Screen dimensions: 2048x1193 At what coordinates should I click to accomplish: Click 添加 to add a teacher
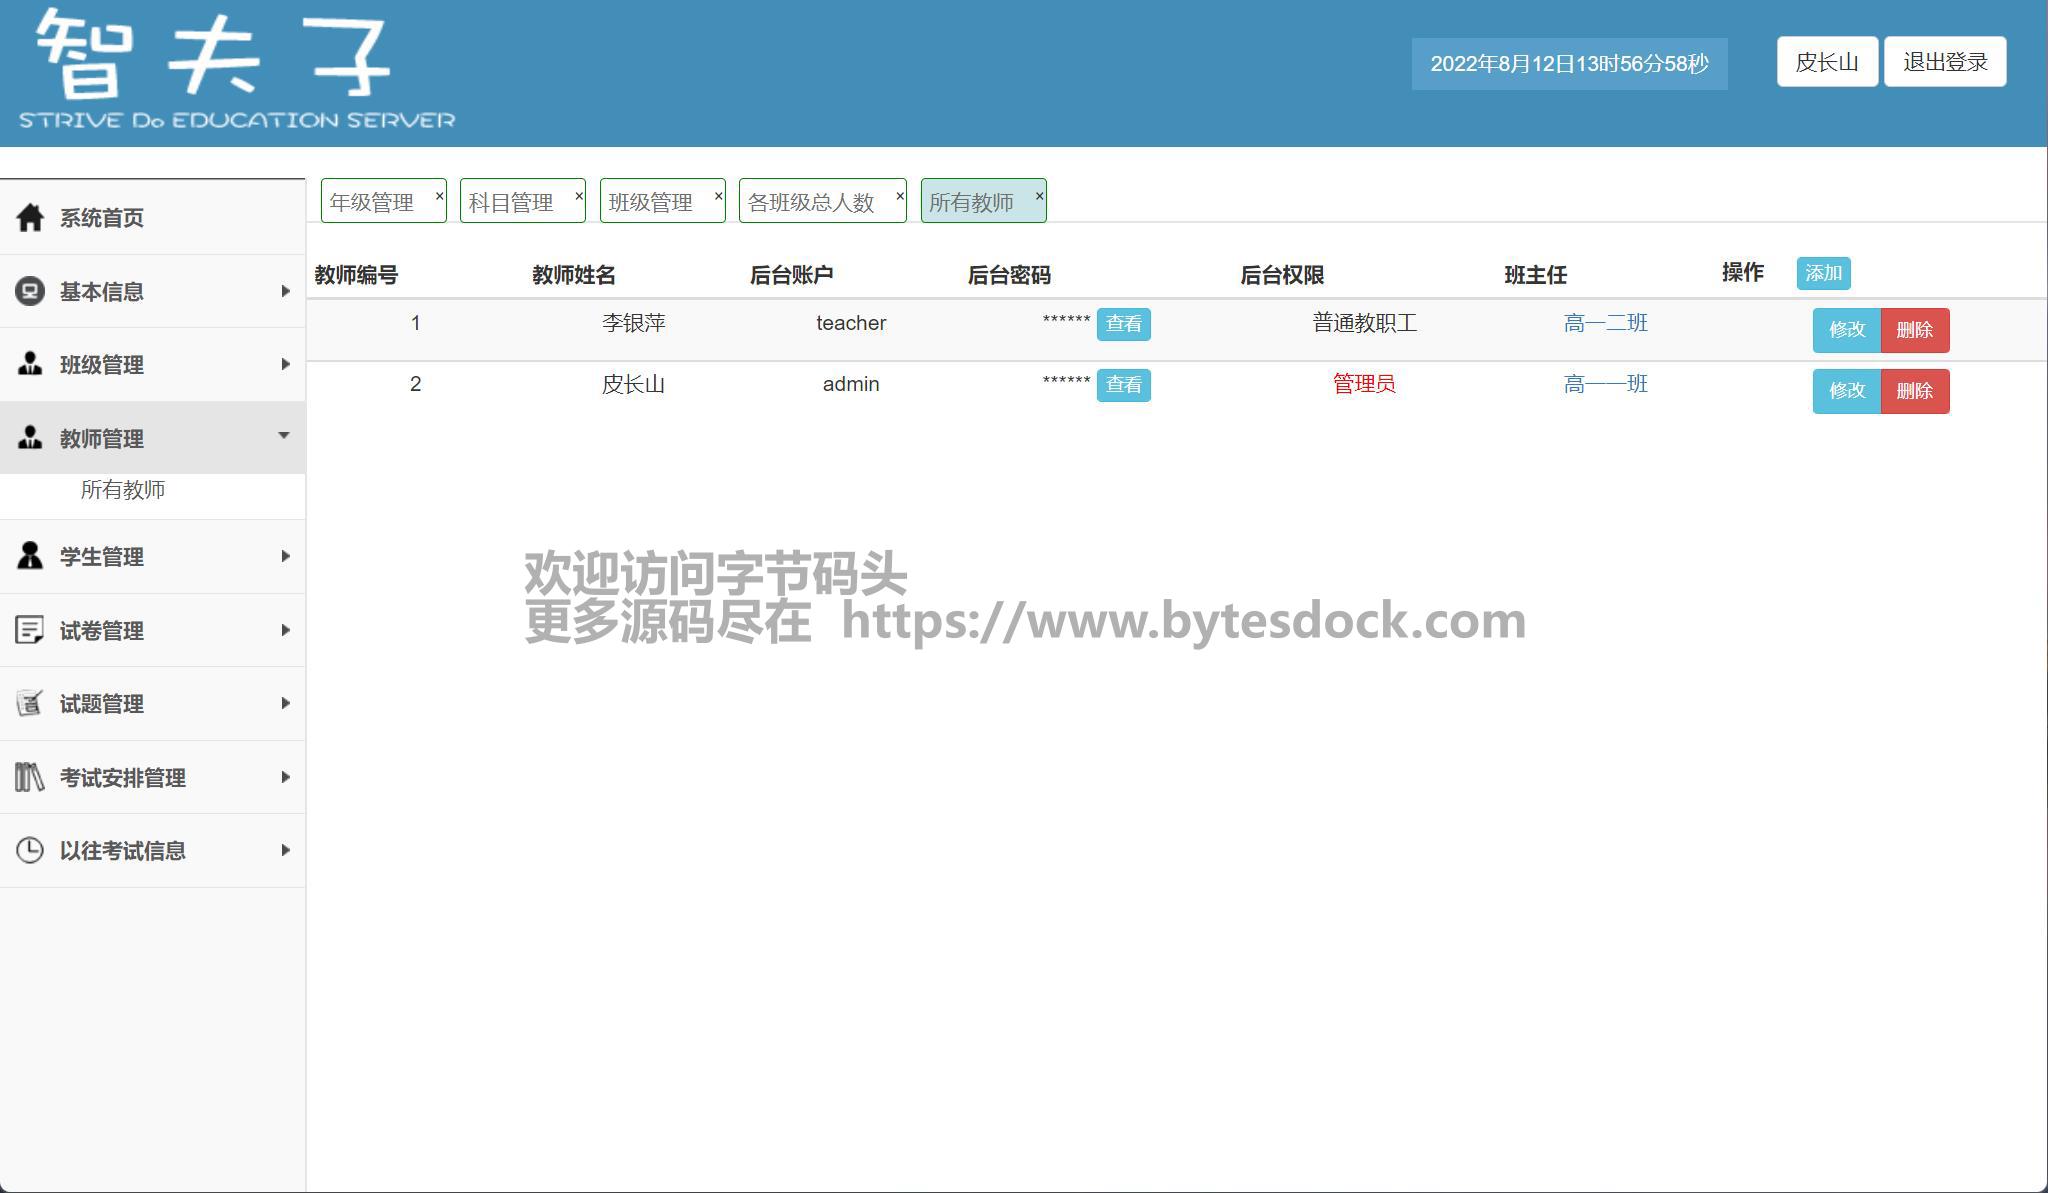(1822, 273)
